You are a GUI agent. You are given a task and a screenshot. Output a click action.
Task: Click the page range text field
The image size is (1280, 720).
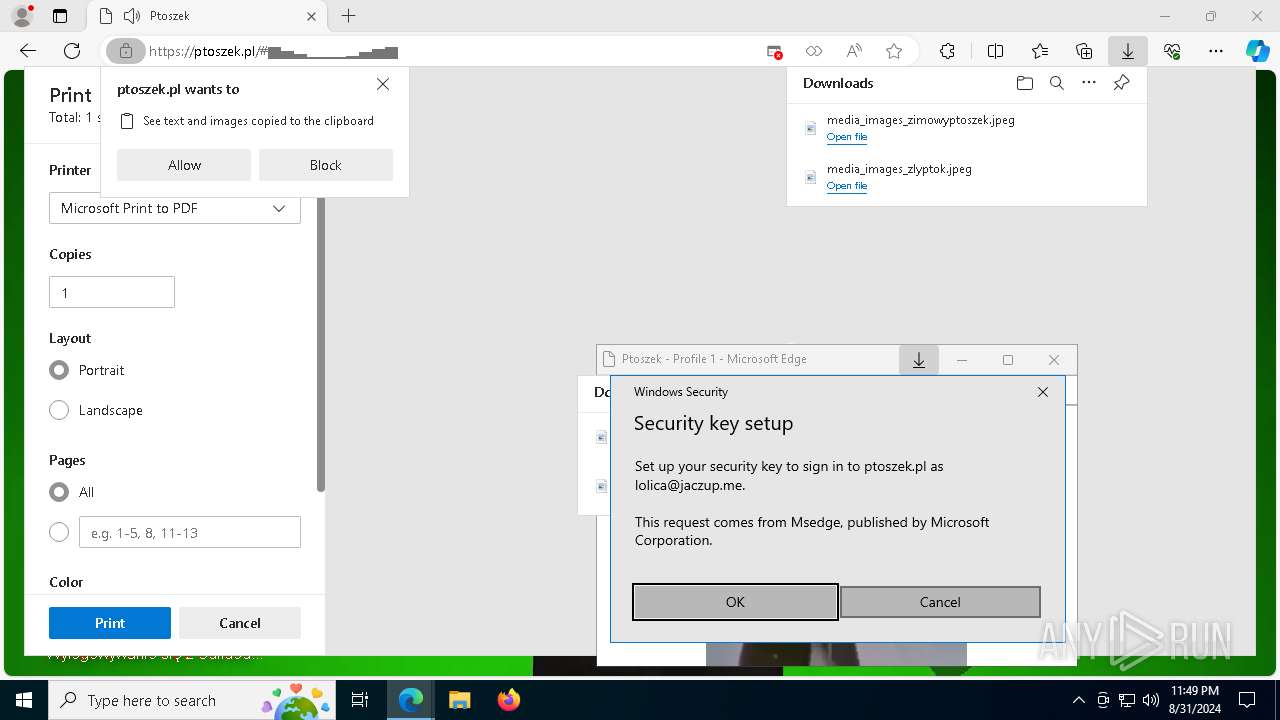(190, 532)
